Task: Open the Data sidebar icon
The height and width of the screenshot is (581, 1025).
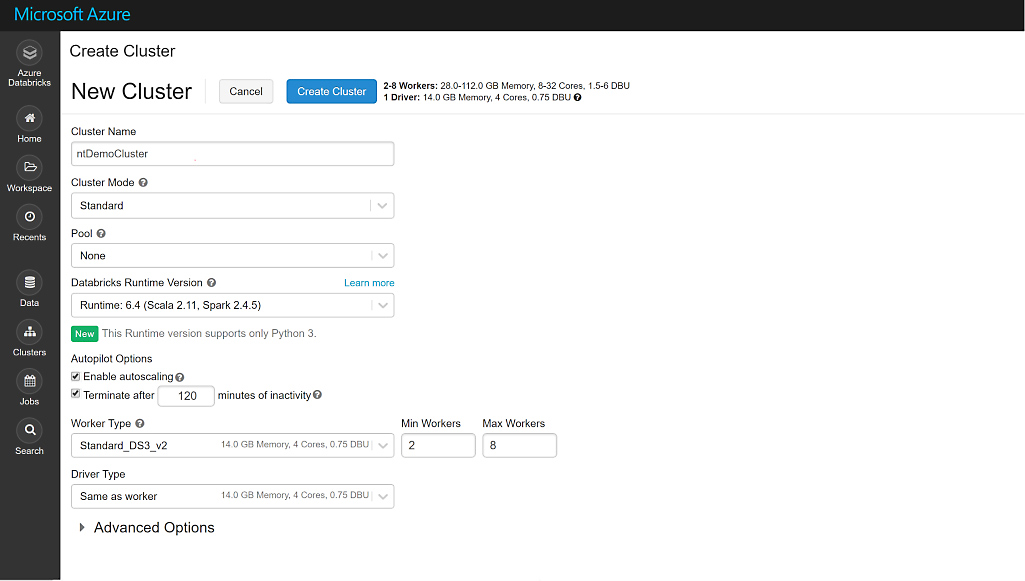Action: tap(29, 283)
